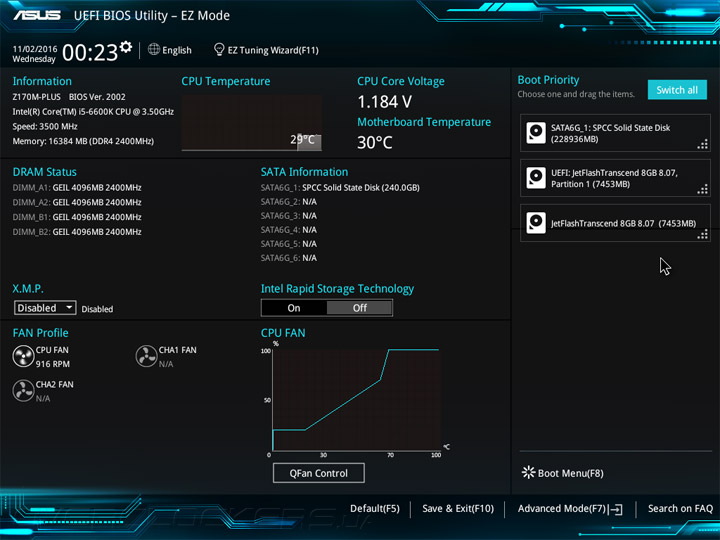Click the Advanced Mode exit-arrow icon
Viewport: 720px width, 540px height.
(x=616, y=509)
